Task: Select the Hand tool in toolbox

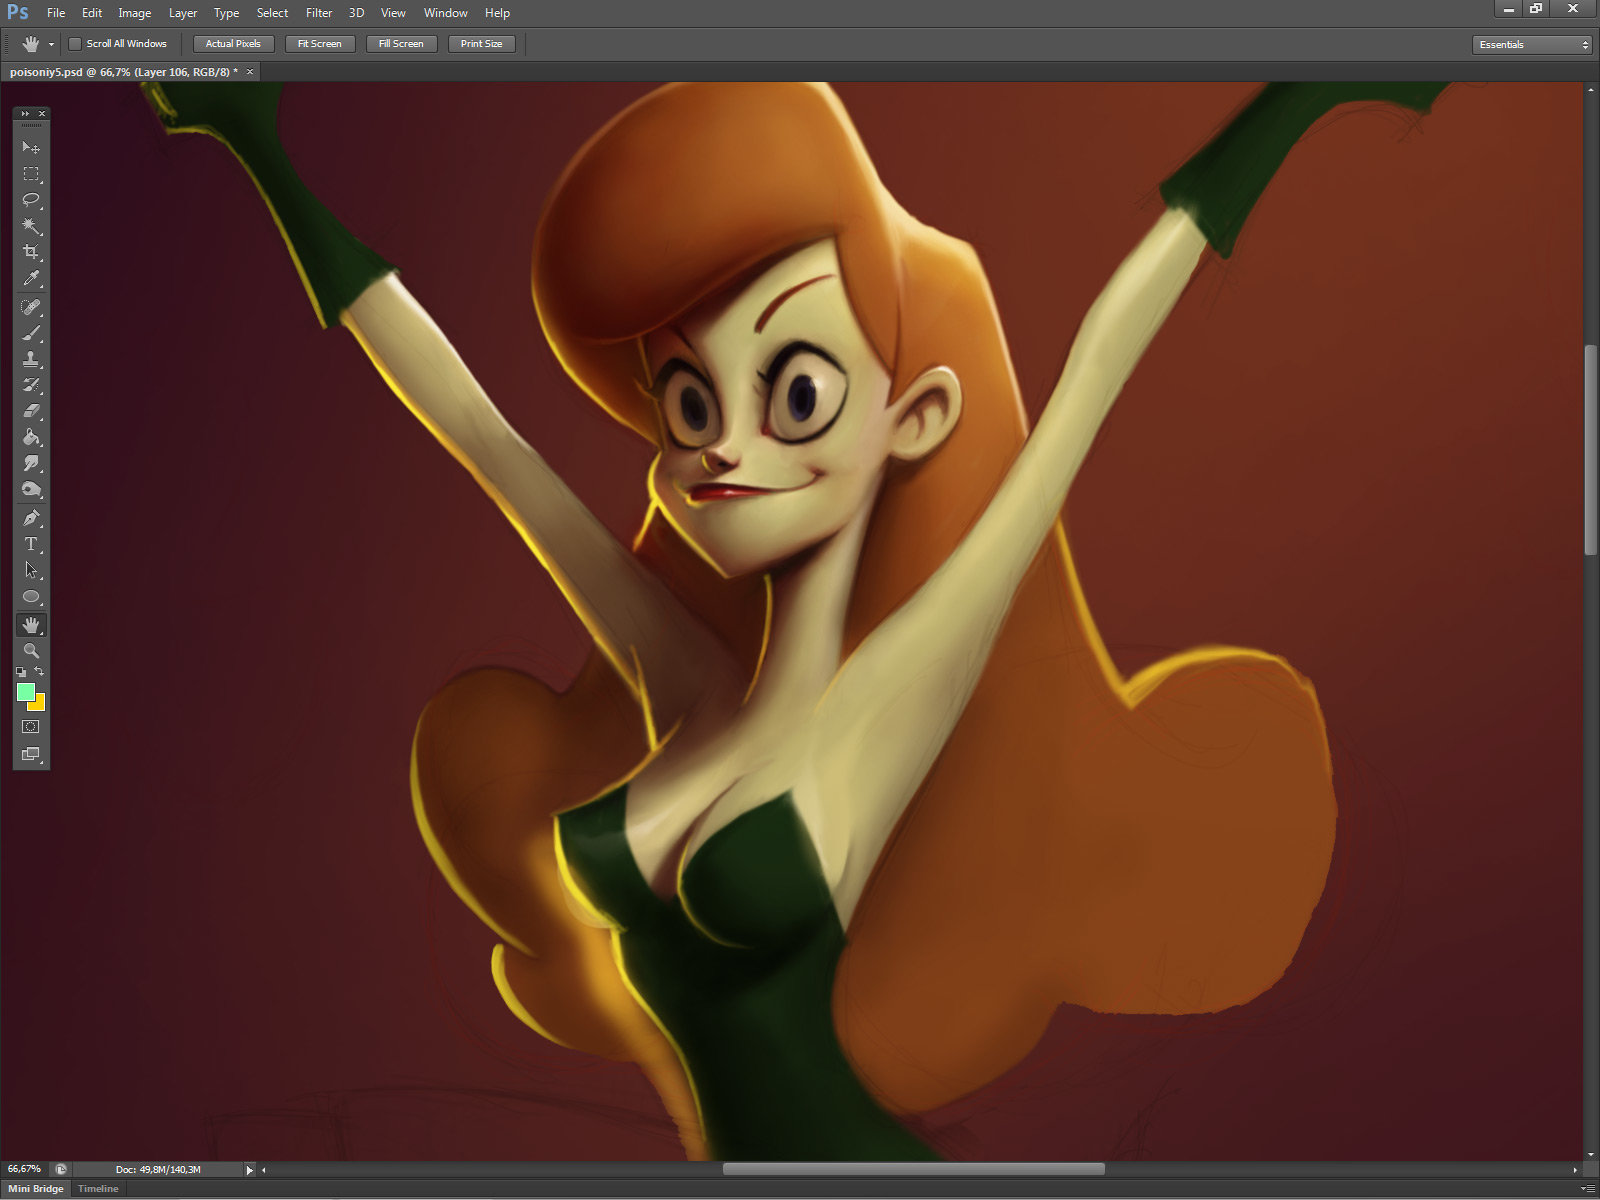Action: (31, 625)
